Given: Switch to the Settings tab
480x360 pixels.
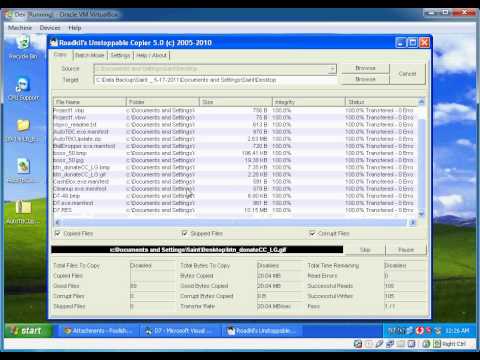Looking at the screenshot, I should 120,55.
